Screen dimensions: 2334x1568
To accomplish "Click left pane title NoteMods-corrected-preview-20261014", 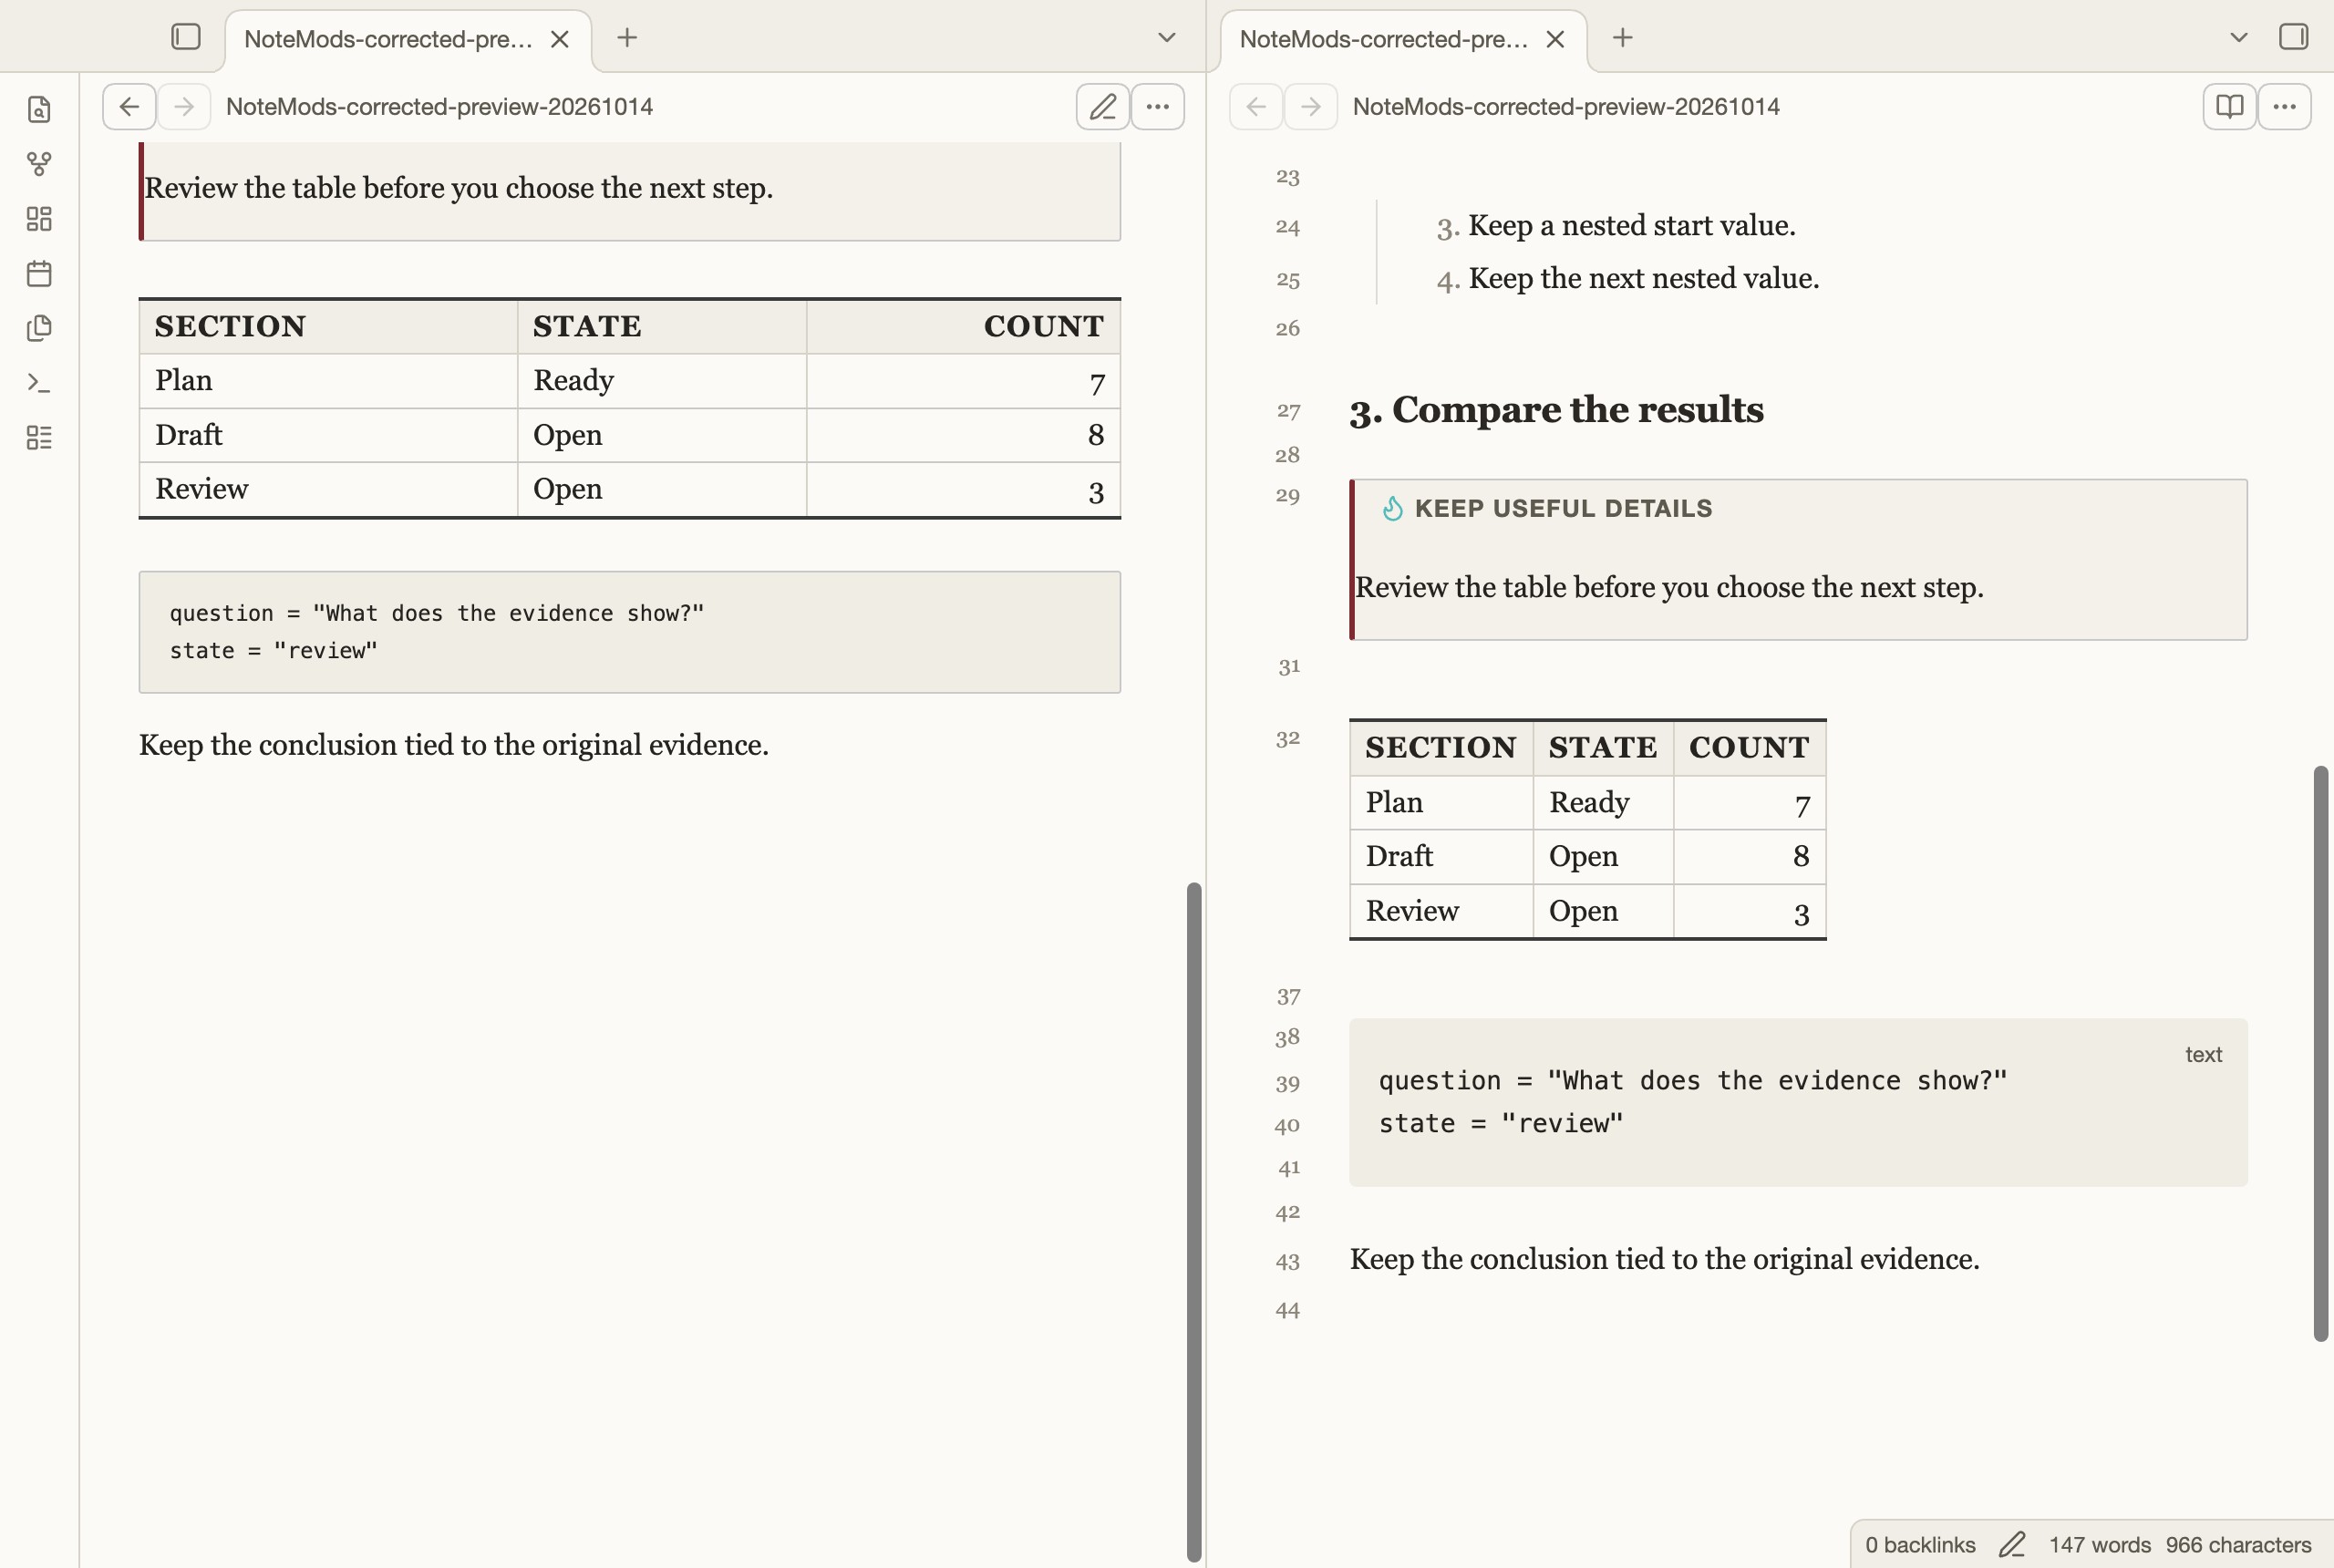I will click(439, 107).
